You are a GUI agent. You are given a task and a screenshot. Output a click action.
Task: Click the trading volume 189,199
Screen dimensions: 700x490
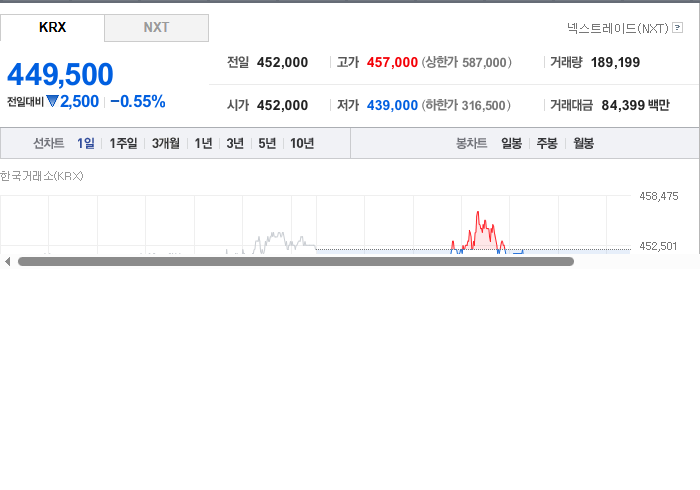tap(615, 62)
